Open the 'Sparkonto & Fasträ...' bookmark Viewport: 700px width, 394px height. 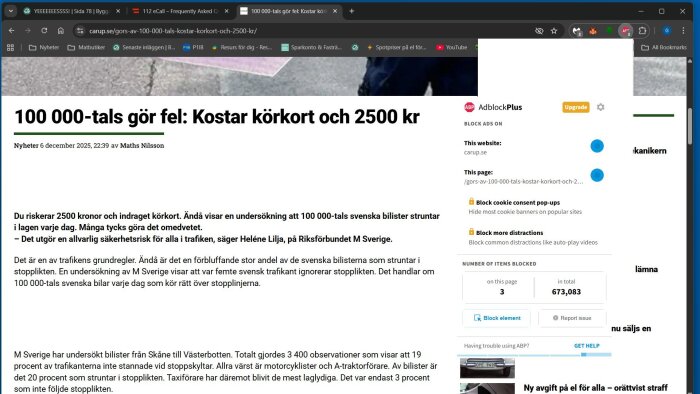311,47
